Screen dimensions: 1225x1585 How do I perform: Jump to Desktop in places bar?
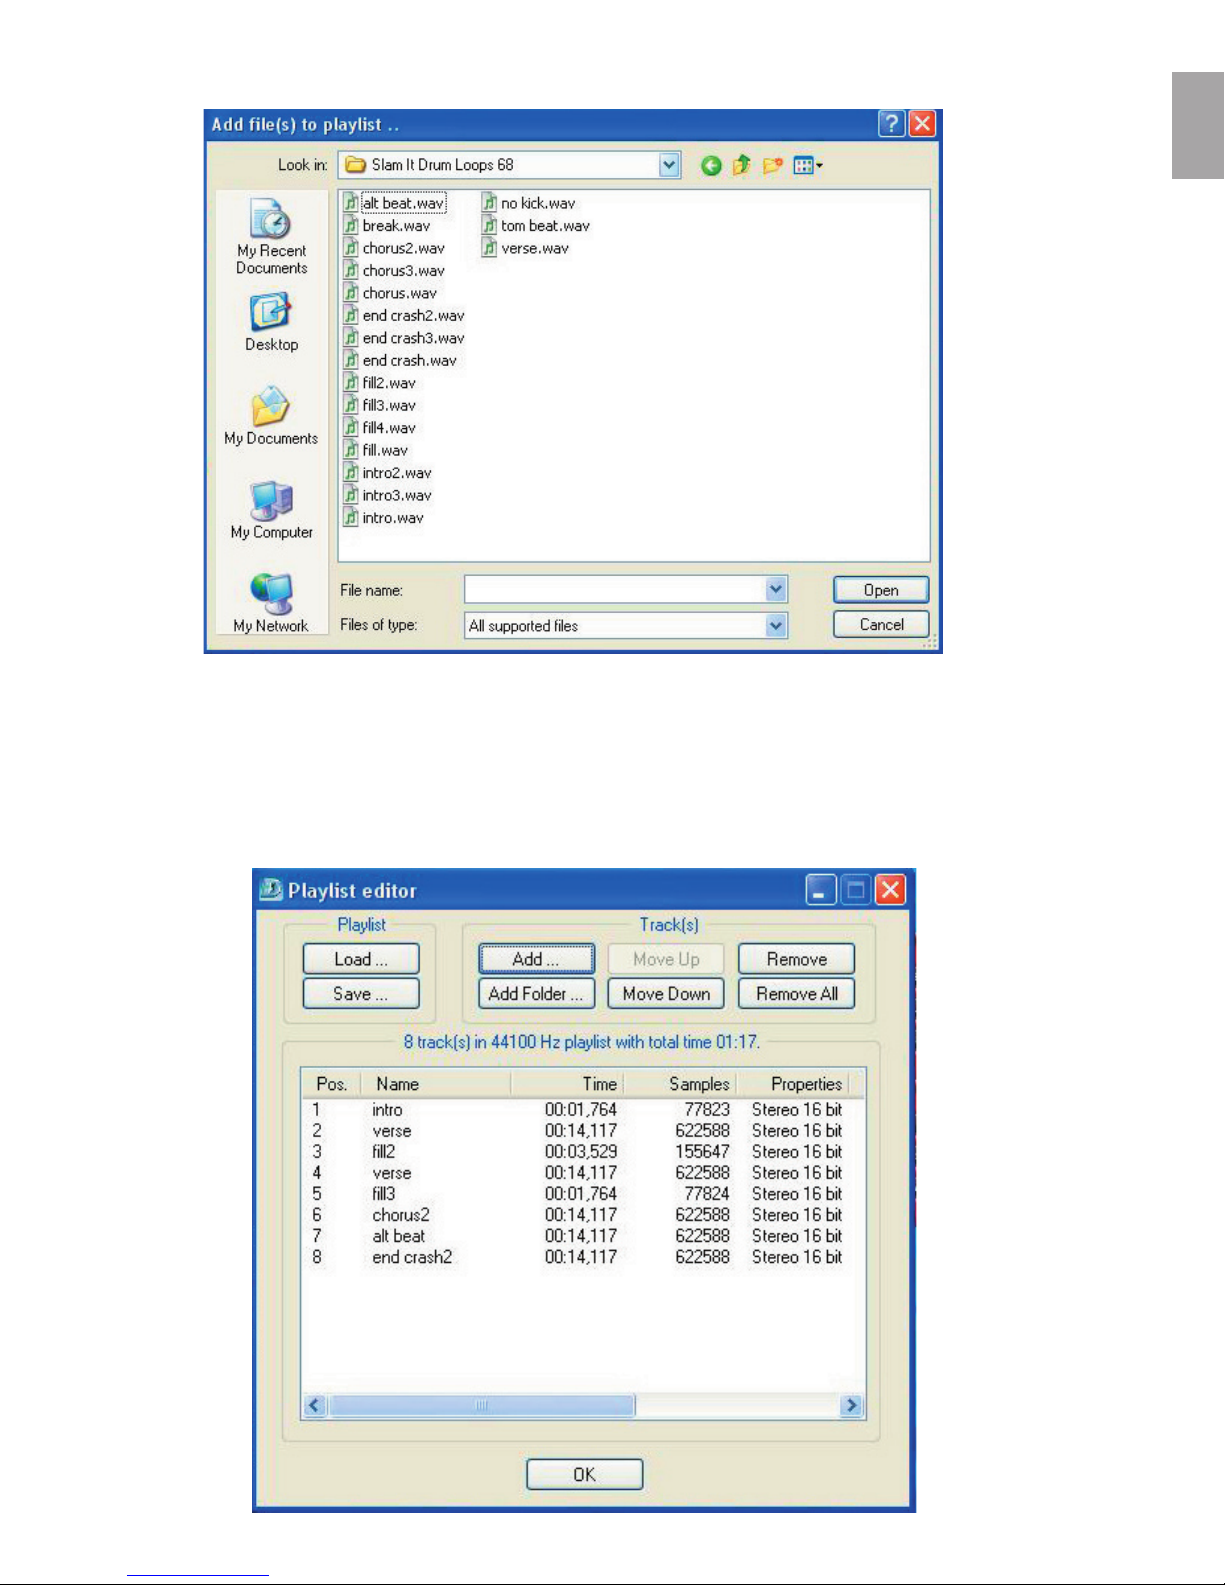tap(271, 322)
